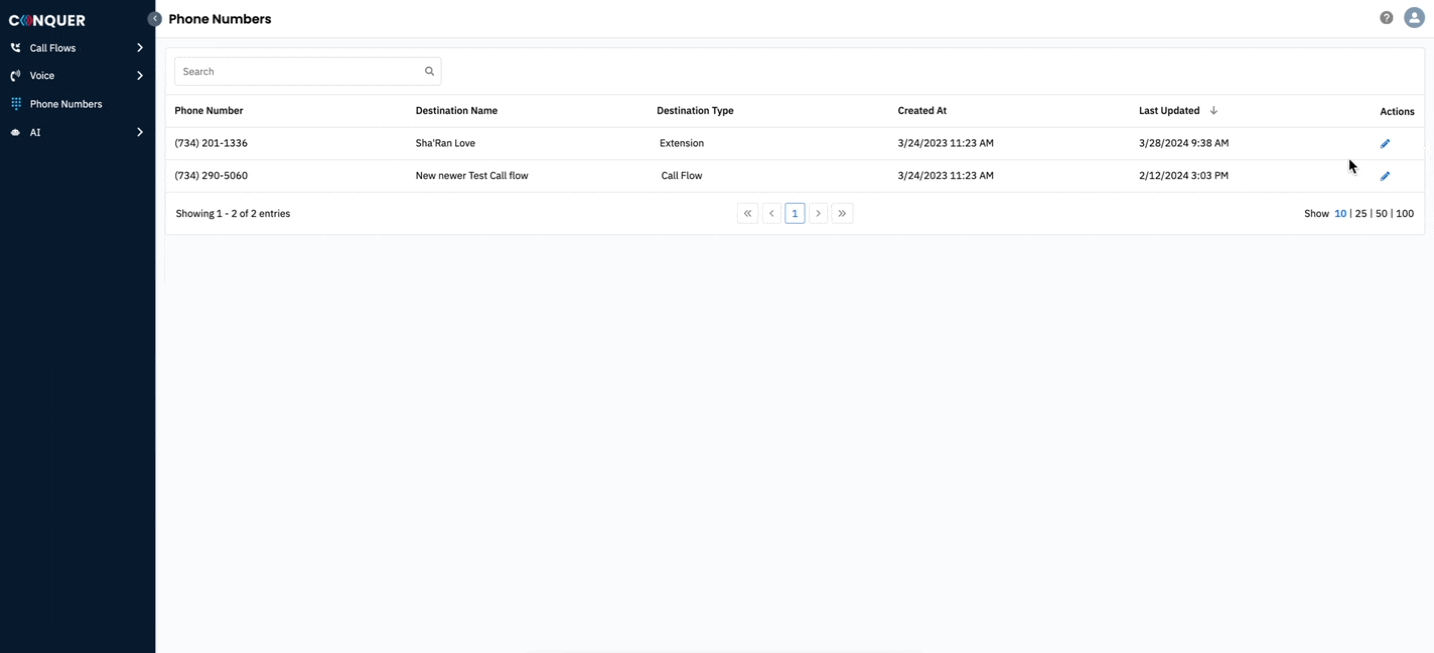Edit the (734) 201-1336 phone number

coord(1385,144)
